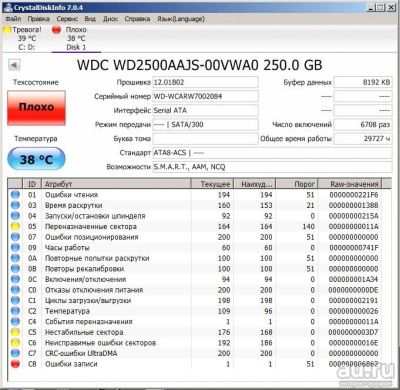Open the Правка menu
This screenshot has height=390, width=400.
click(39, 19)
